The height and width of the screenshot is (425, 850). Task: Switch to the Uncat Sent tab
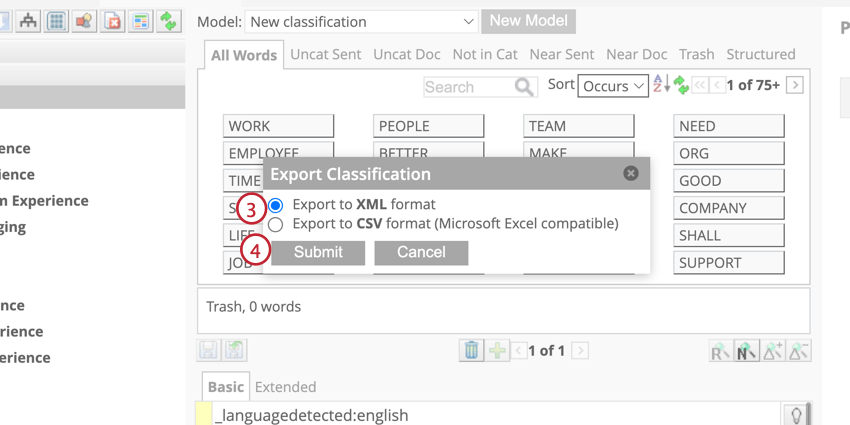tap(326, 54)
